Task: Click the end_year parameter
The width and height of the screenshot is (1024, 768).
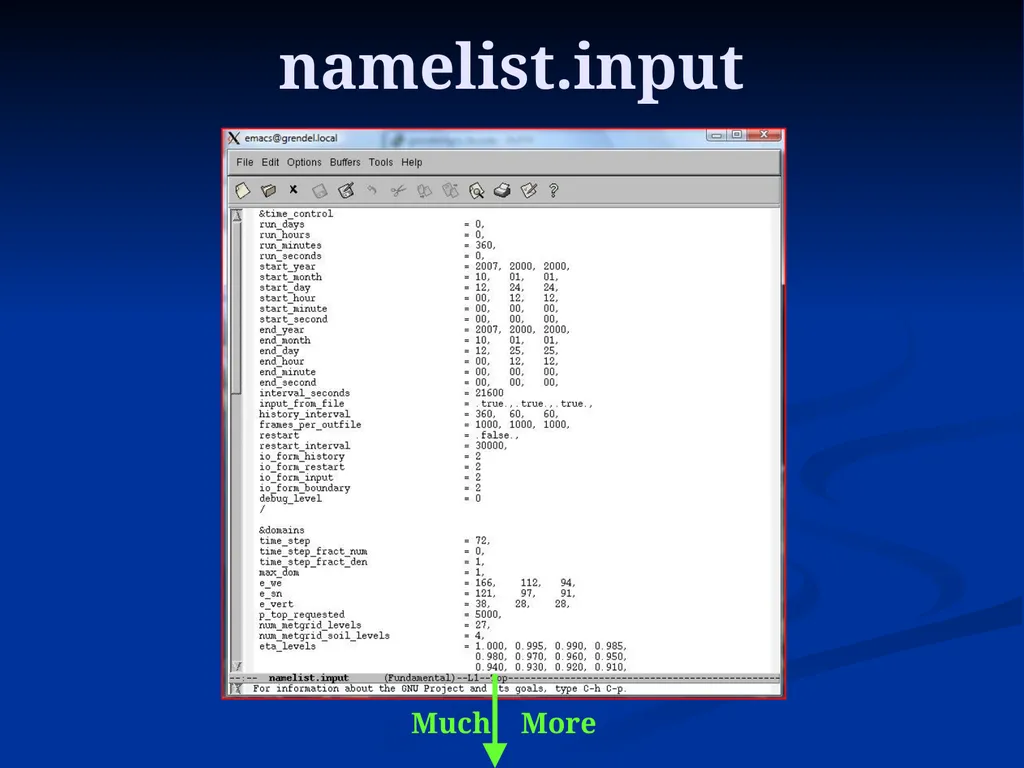Action: 281,330
